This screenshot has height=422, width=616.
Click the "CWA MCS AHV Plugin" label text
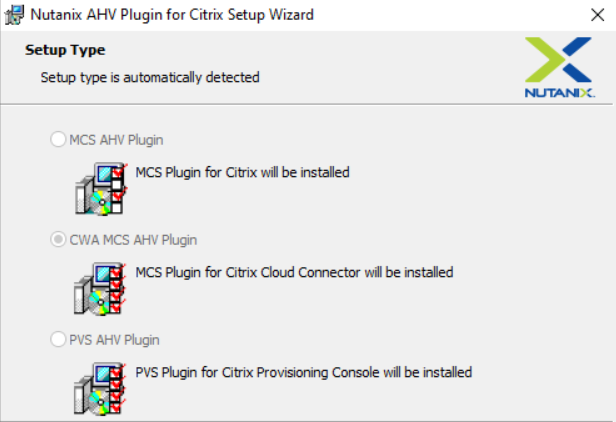click(133, 240)
